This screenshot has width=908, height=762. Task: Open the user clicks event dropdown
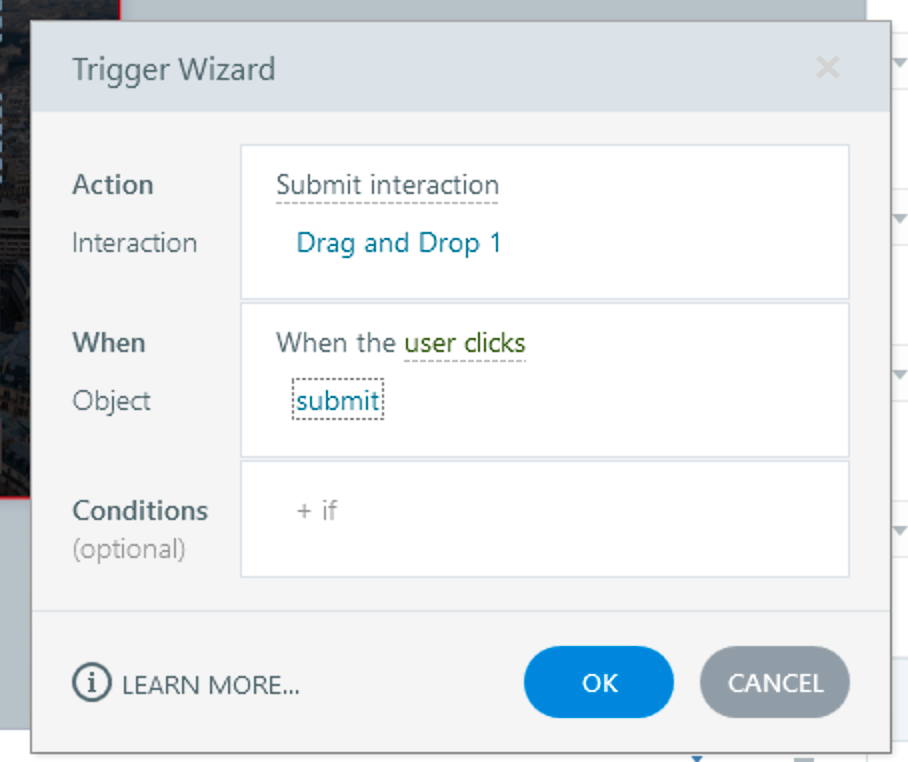pos(464,344)
